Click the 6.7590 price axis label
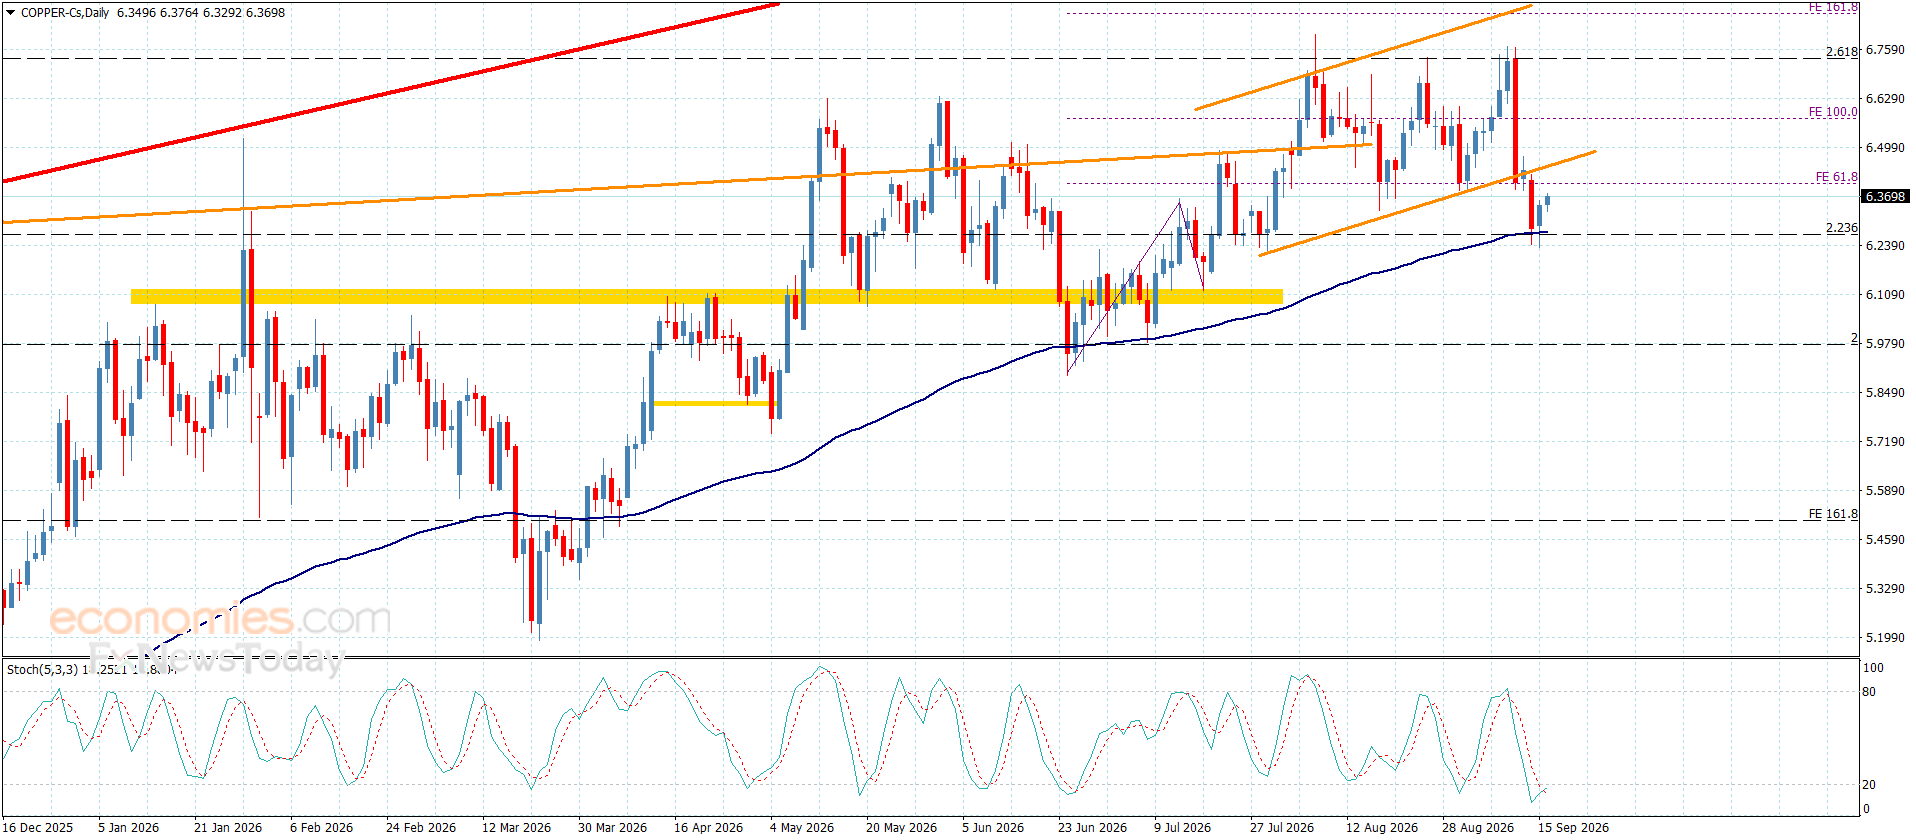Screen dimensions: 1916x840 coord(1885,50)
